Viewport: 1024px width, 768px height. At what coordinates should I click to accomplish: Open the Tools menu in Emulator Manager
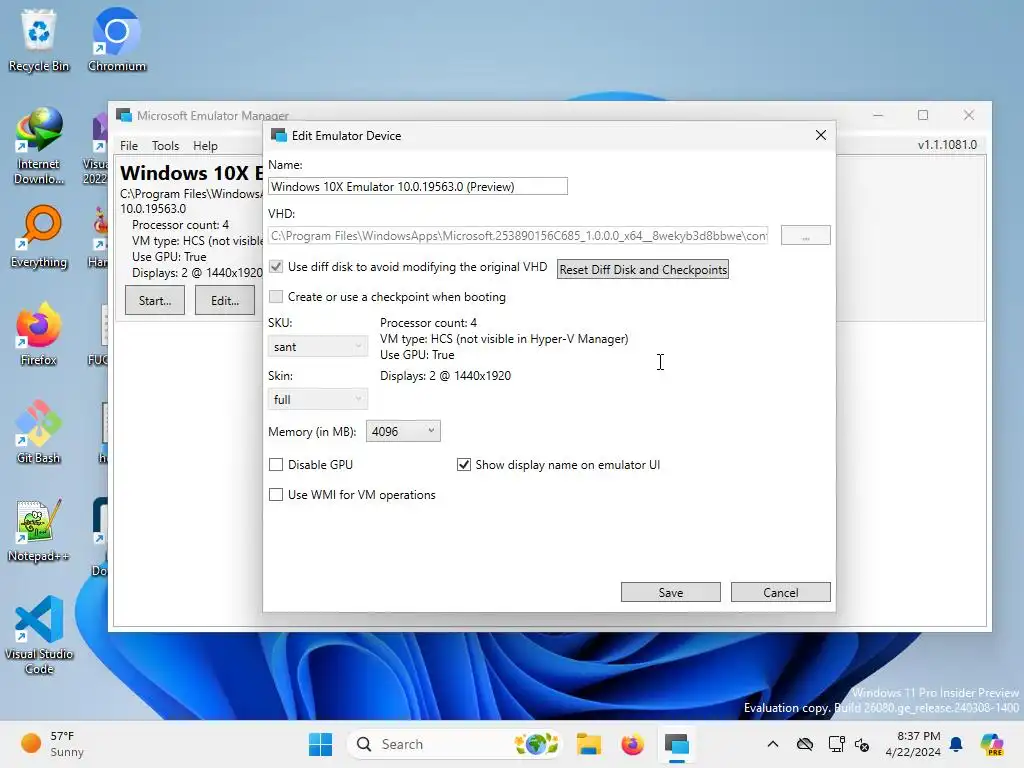165,146
